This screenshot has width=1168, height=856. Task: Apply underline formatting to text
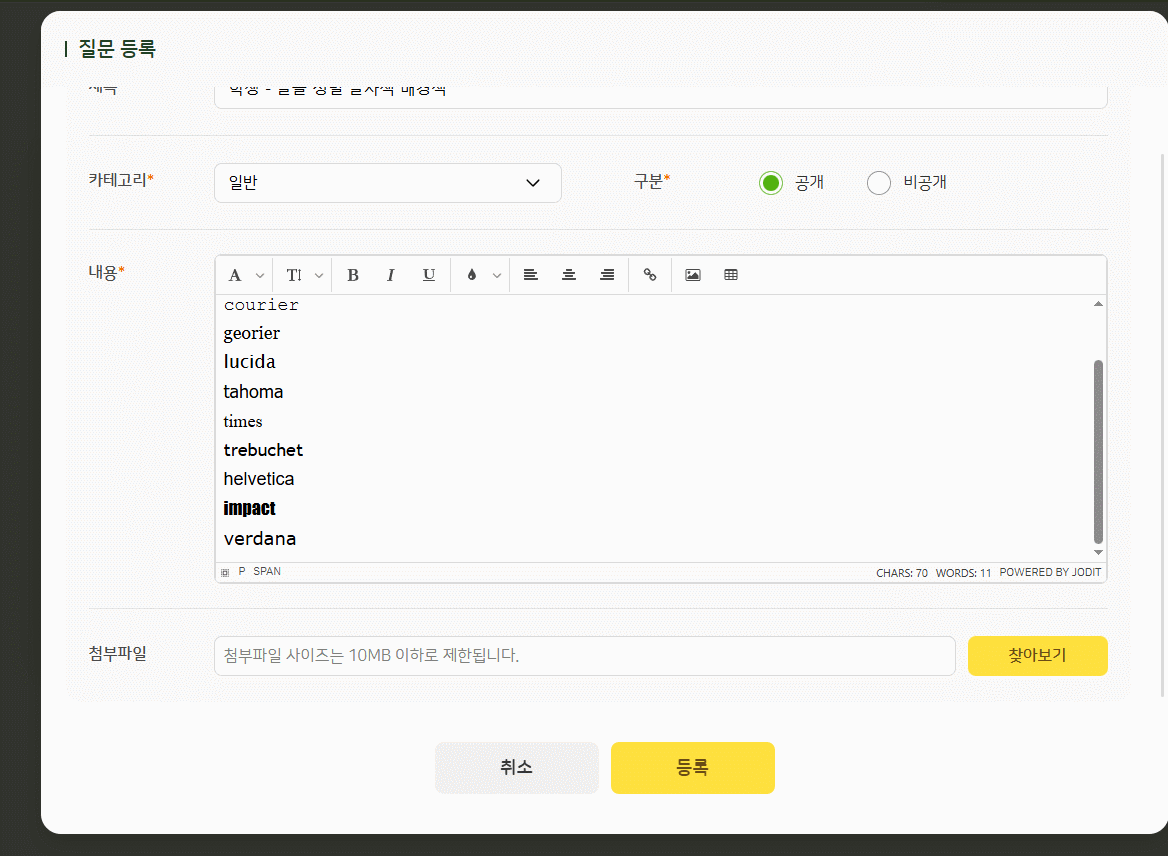[429, 275]
